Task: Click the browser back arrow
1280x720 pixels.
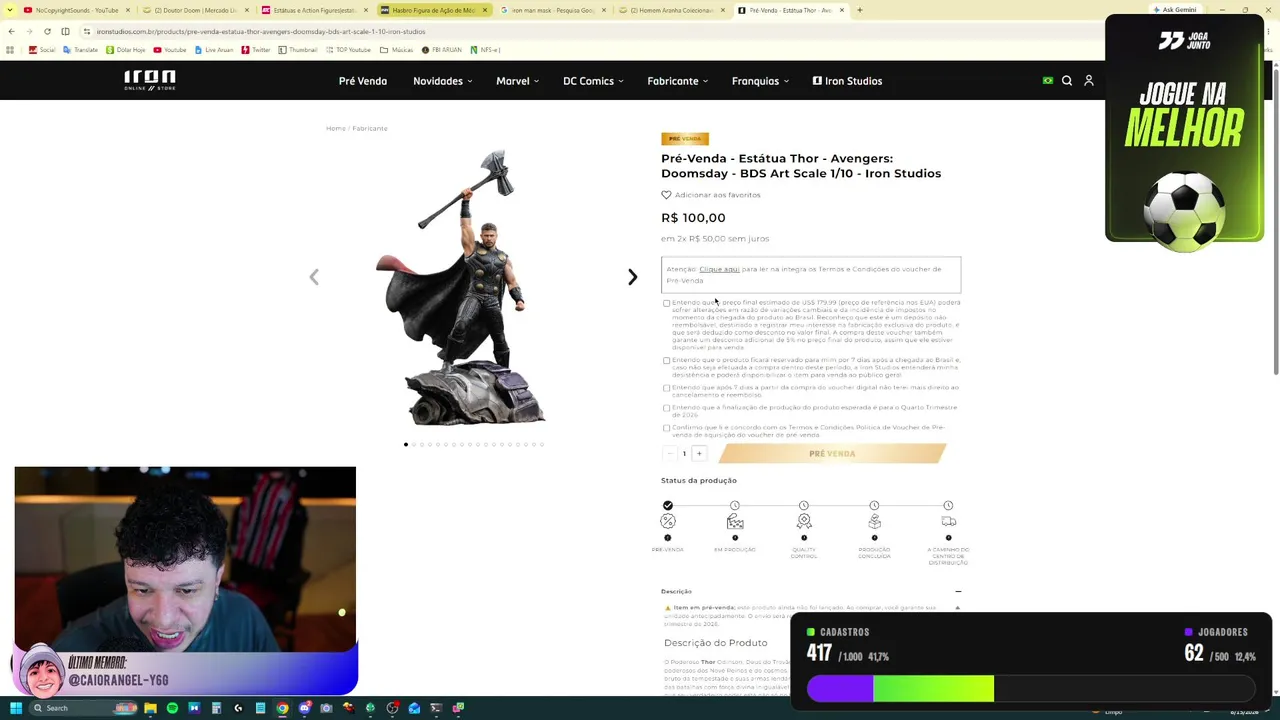Action: click(x=11, y=31)
